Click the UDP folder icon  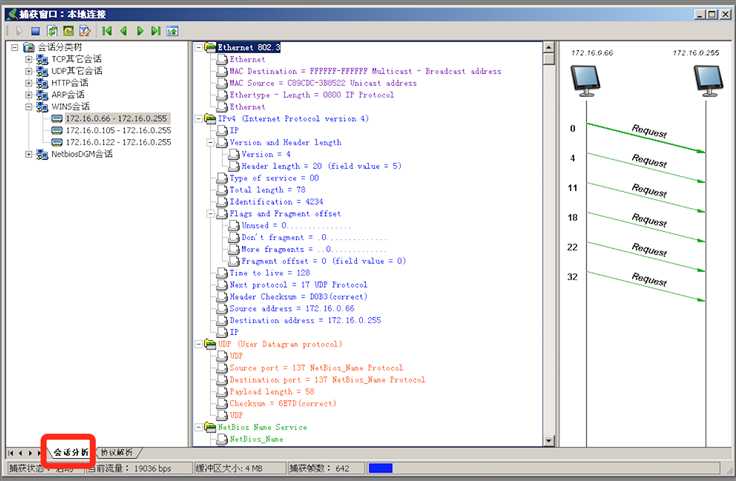(x=210, y=344)
